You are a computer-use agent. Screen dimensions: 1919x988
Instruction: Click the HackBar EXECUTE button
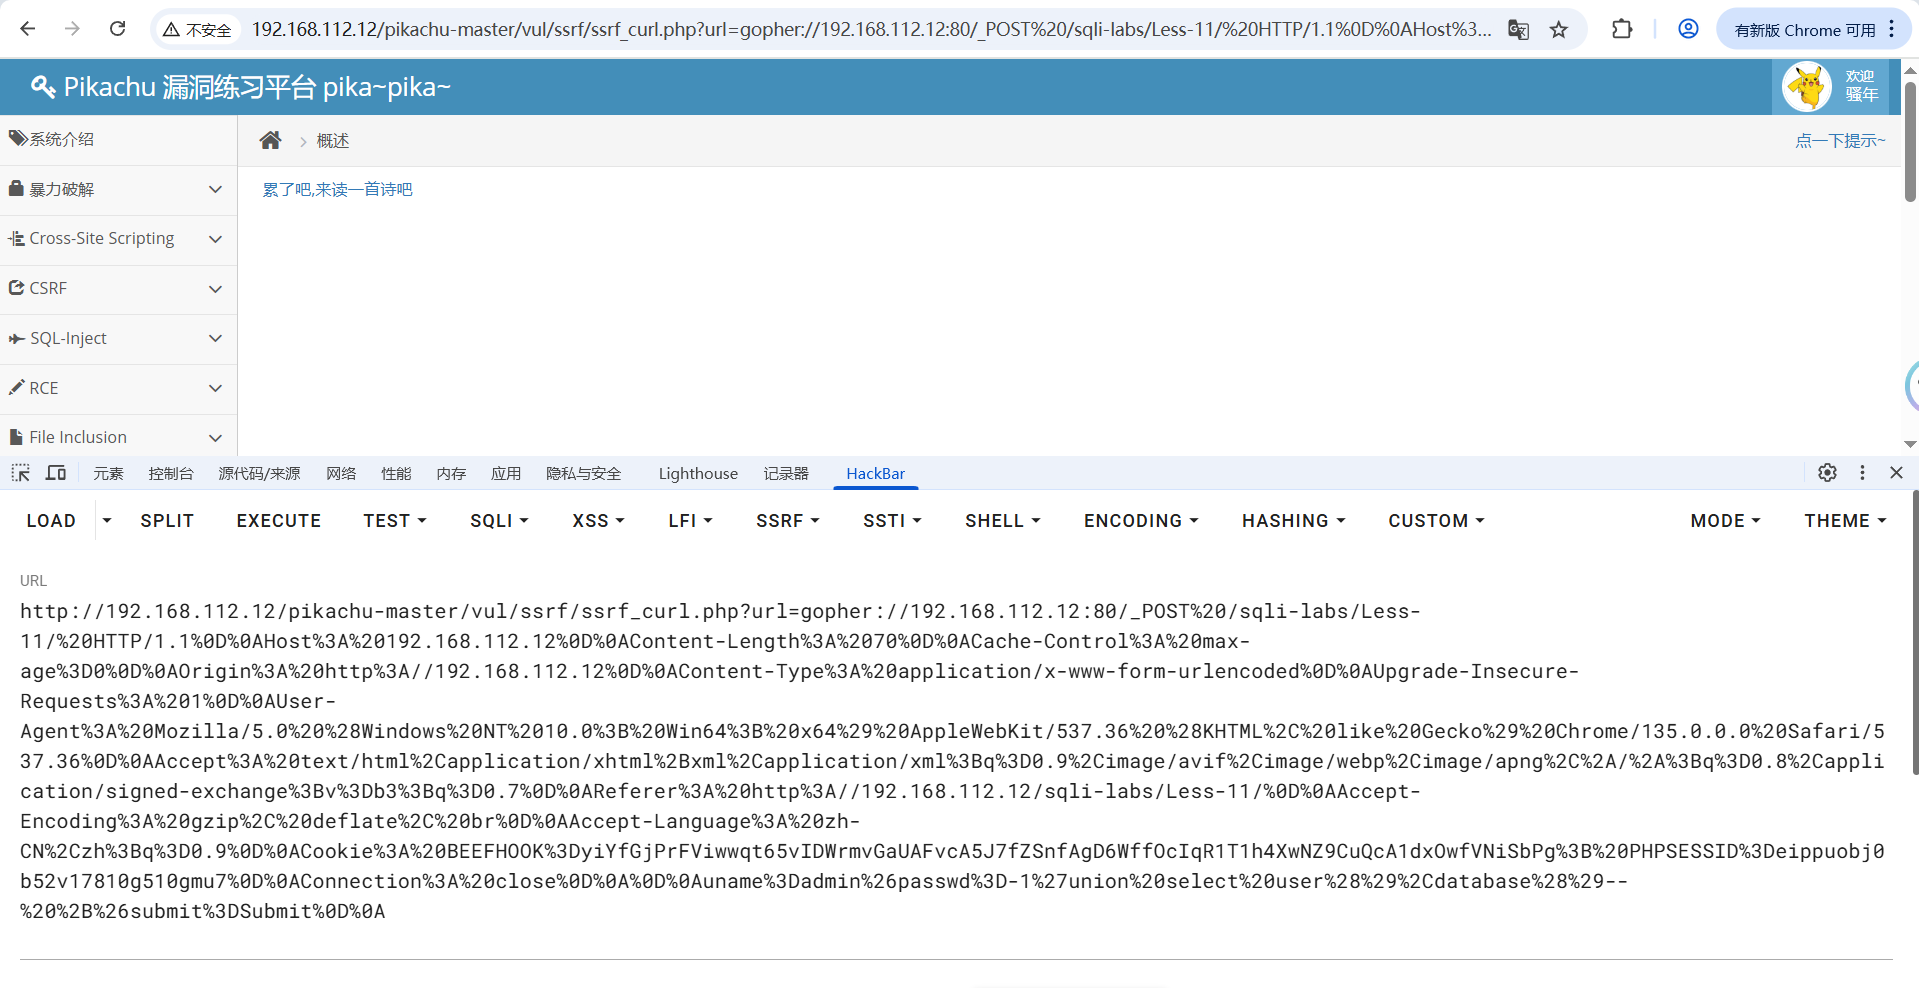point(279,521)
